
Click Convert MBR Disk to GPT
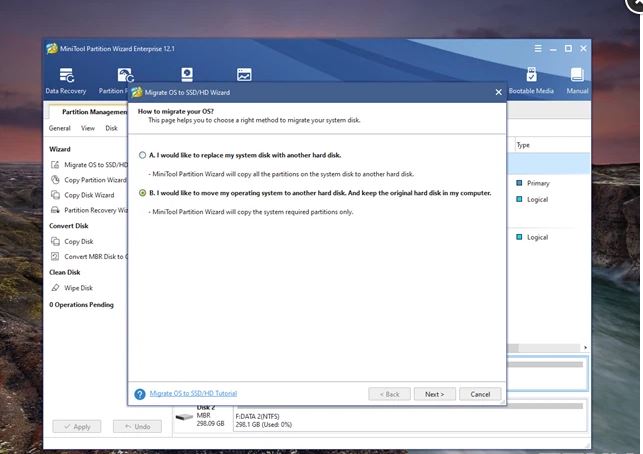click(89, 257)
